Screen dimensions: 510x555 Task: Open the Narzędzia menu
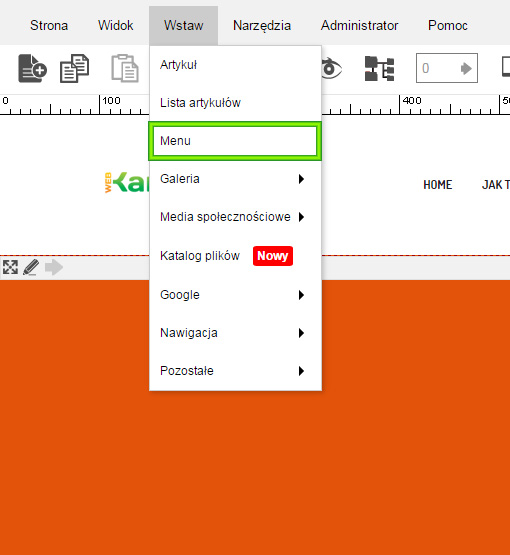tap(262, 25)
